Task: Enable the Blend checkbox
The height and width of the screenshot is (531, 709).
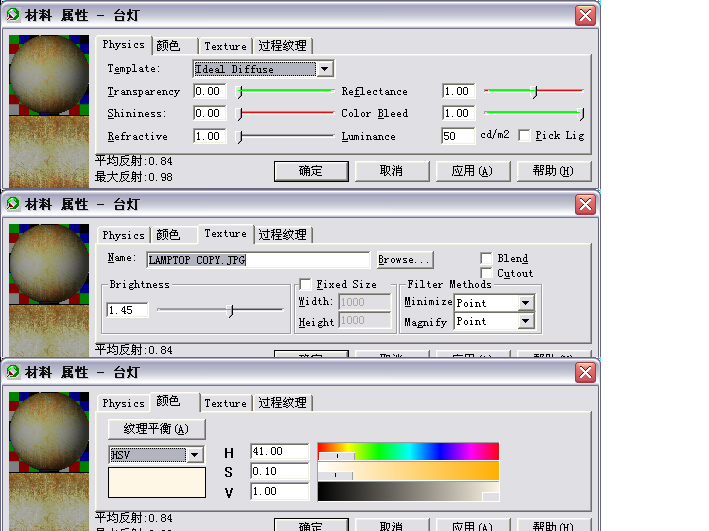Action: click(486, 258)
